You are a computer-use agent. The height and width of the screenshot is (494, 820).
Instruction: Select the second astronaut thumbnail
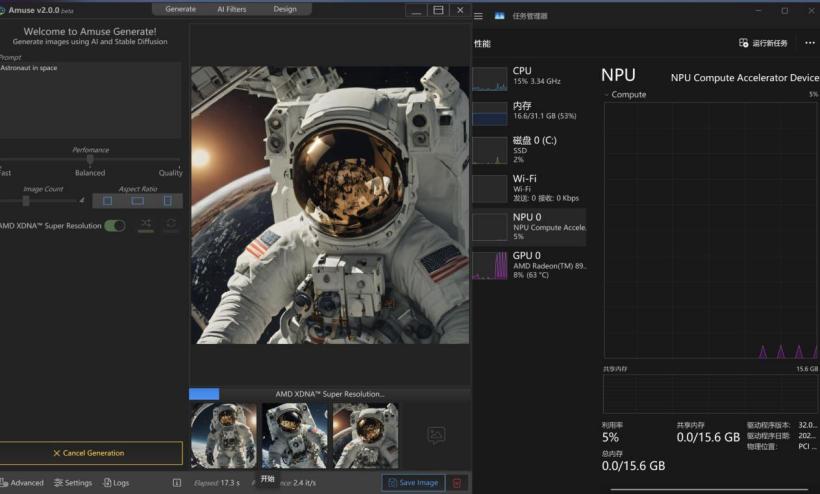[294, 435]
